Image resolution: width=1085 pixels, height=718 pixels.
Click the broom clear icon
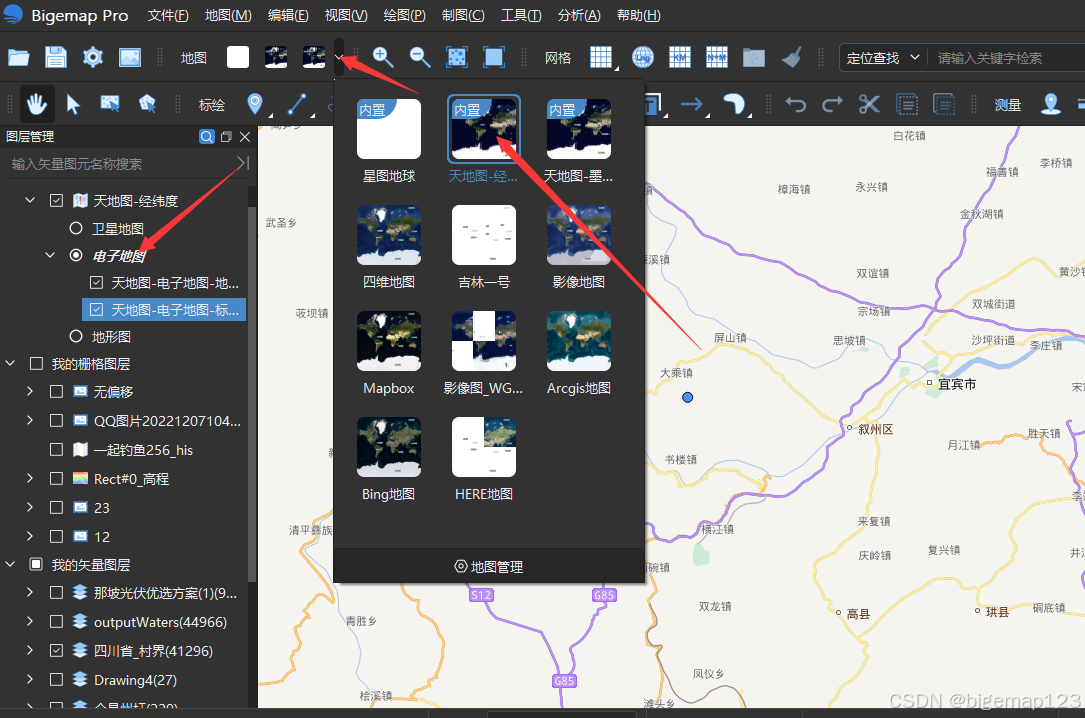(x=792, y=57)
